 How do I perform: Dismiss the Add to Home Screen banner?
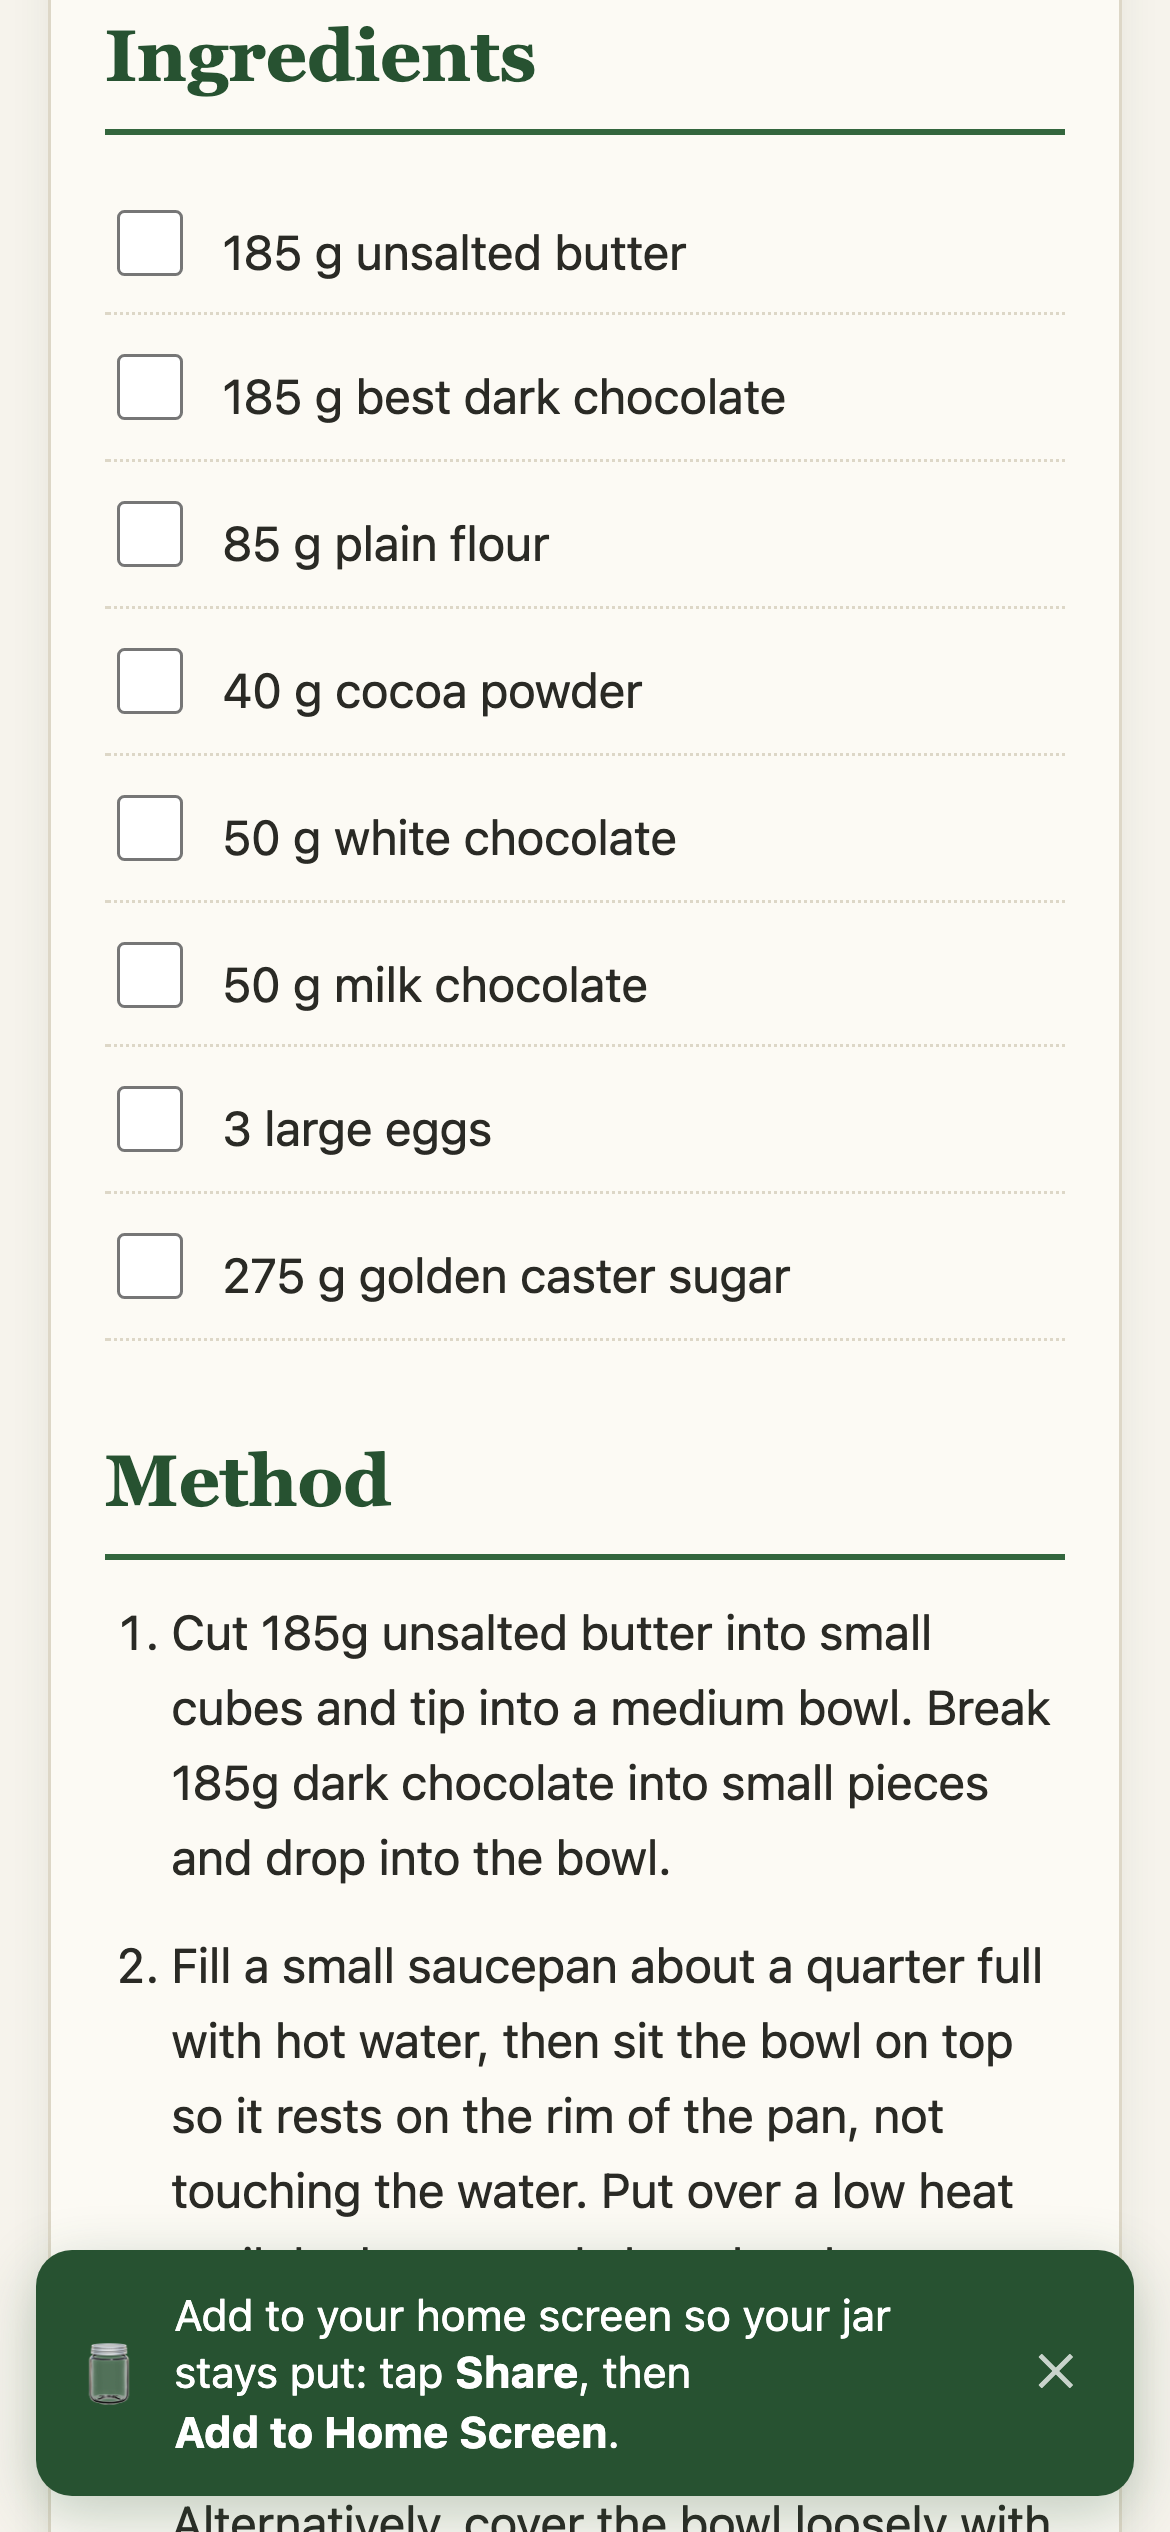(1055, 2371)
